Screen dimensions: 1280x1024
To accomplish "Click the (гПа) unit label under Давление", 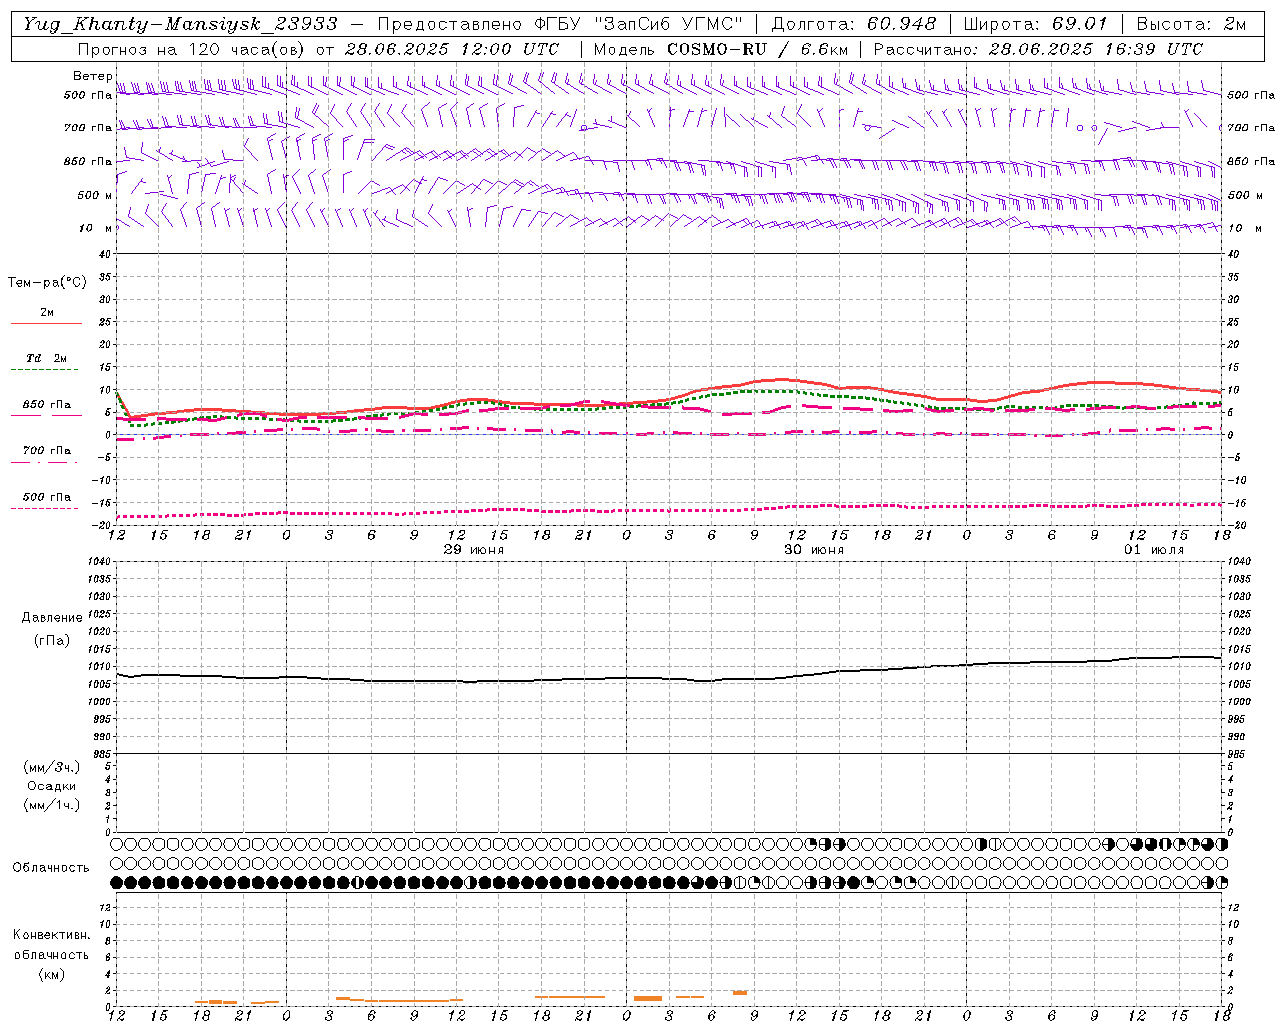I will click(52, 641).
